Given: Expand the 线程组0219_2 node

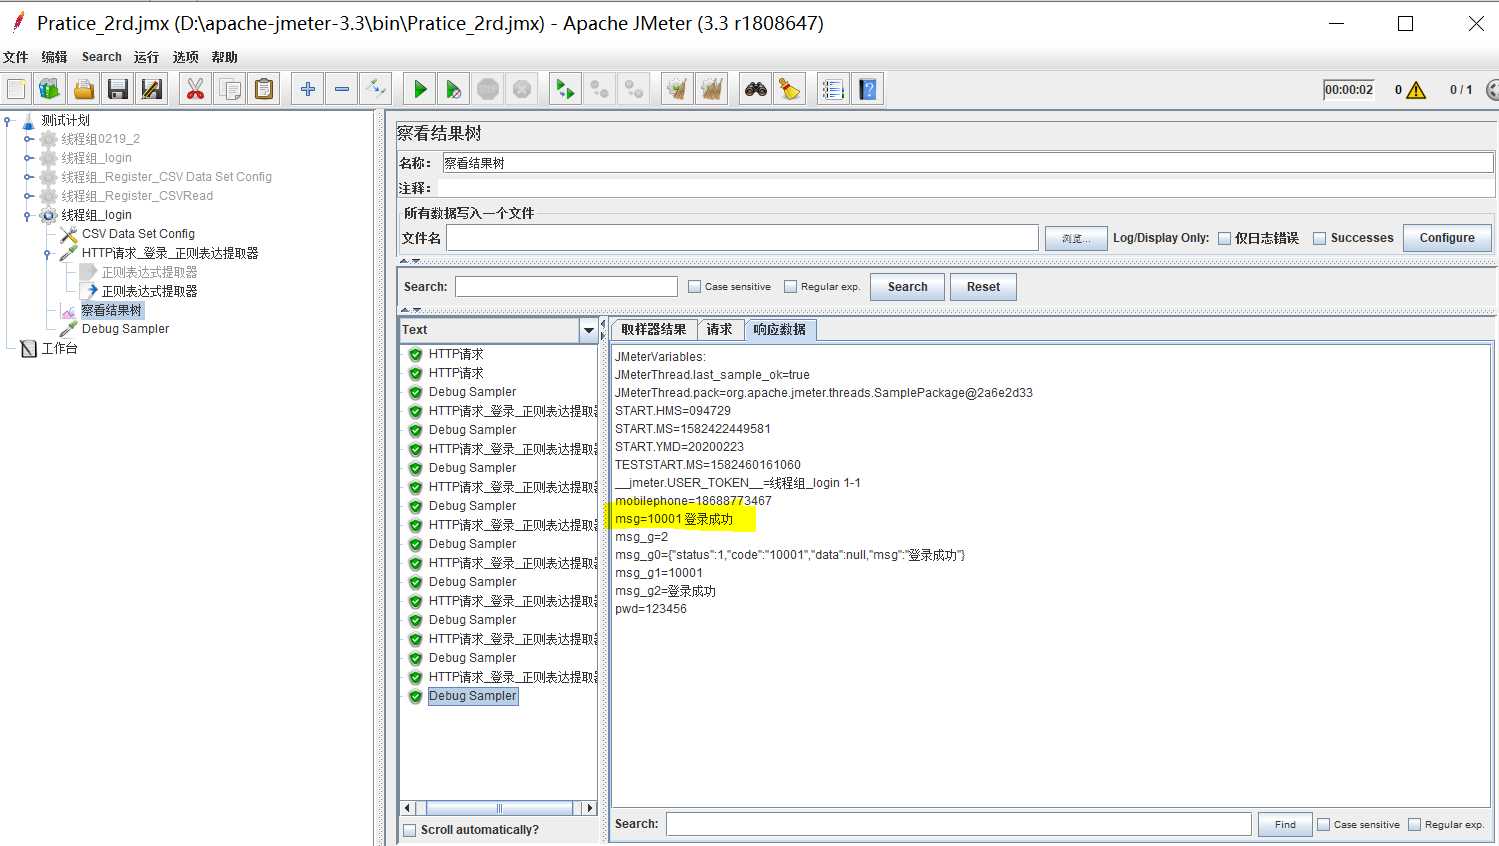Looking at the screenshot, I should 28,139.
